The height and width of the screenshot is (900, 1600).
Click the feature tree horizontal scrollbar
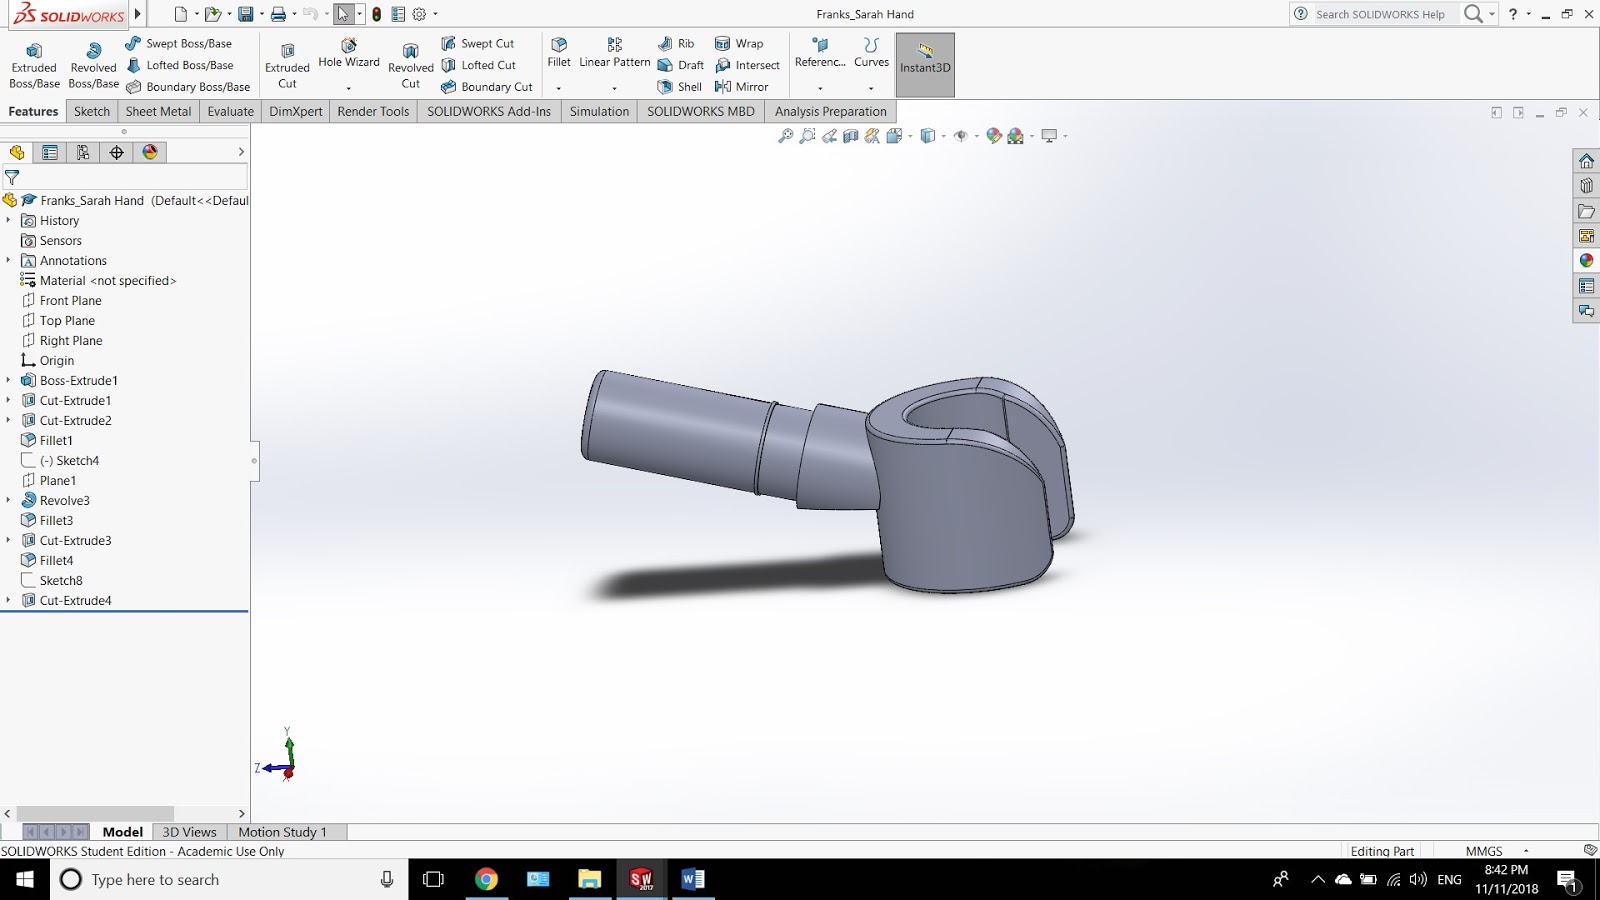pyautogui.click(x=95, y=814)
